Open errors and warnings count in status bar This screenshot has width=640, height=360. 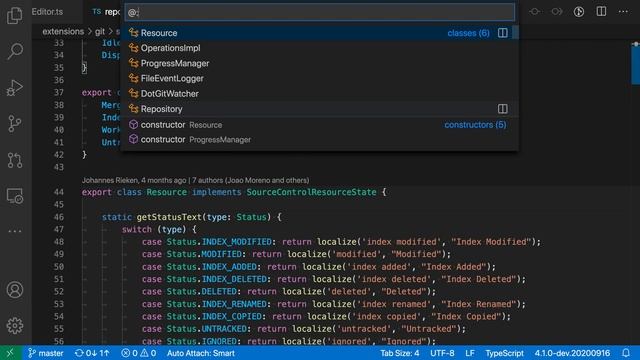click(x=138, y=353)
